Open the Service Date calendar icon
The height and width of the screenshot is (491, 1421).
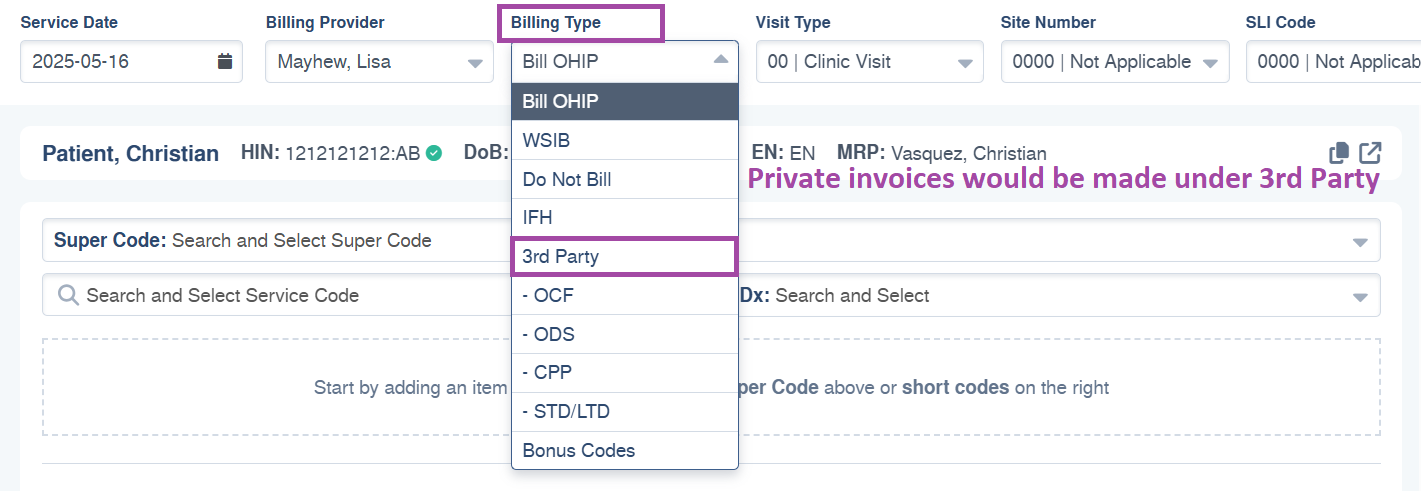pos(225,62)
